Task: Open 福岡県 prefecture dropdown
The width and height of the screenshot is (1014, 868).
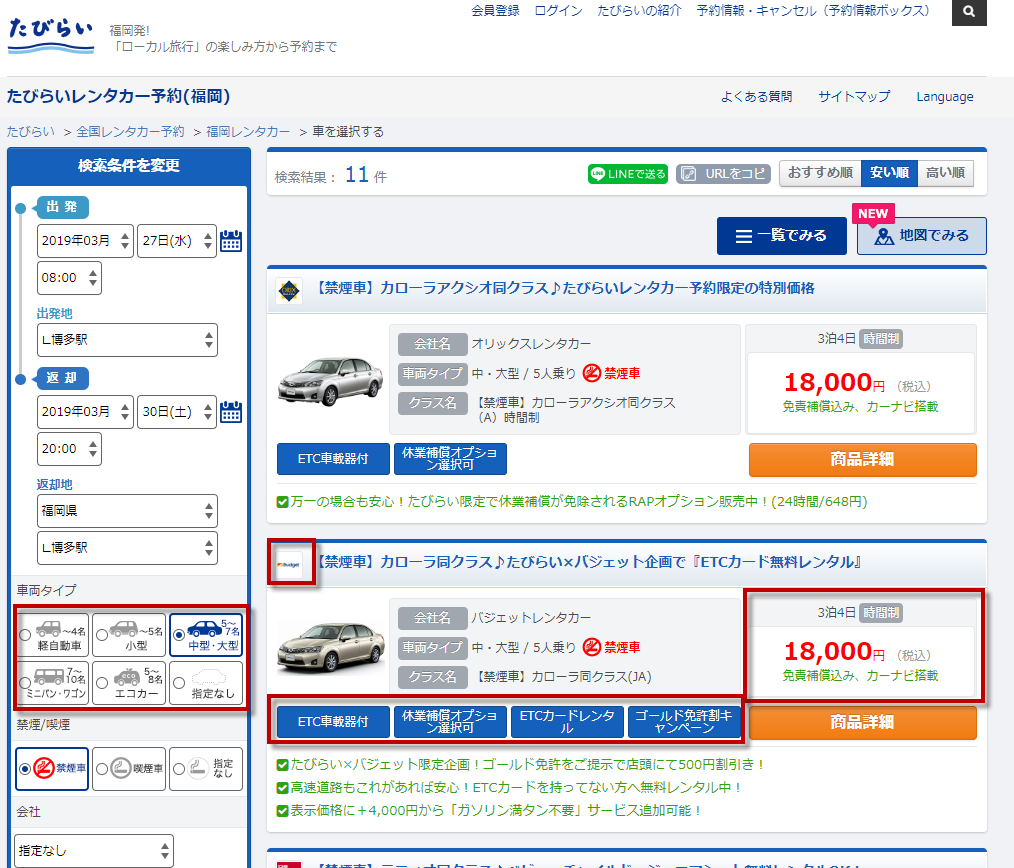Action: 127,511
